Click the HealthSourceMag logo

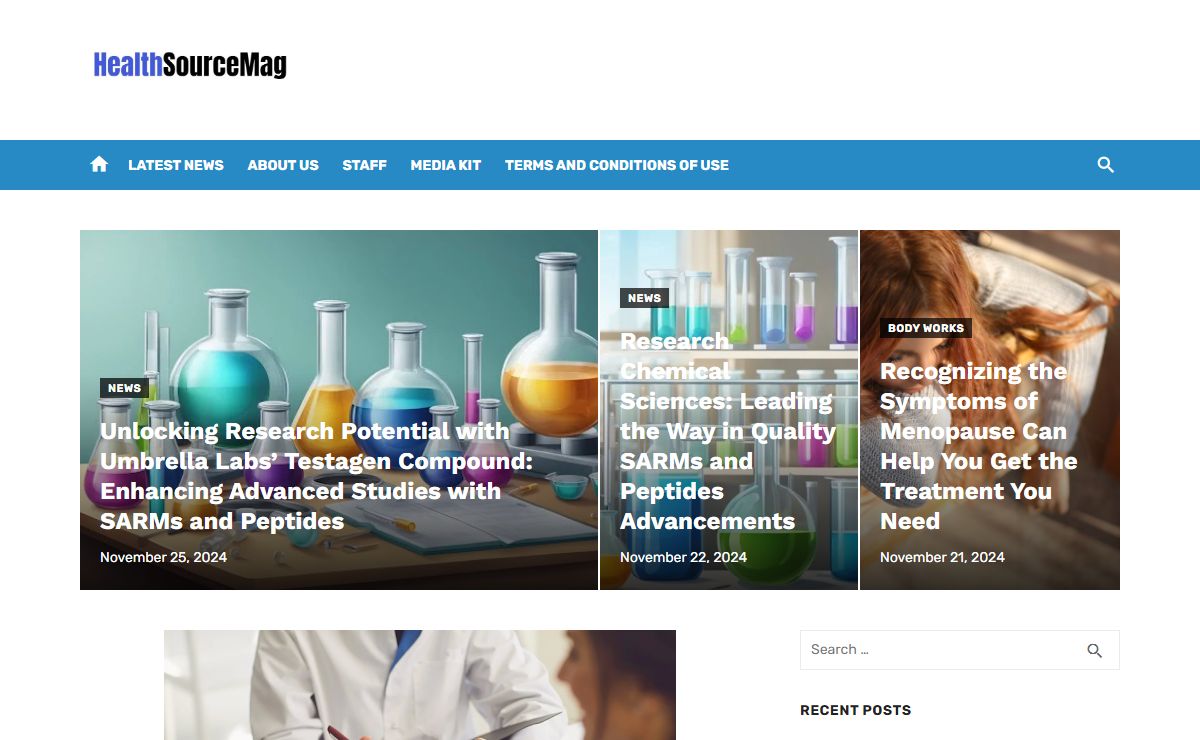(x=190, y=65)
